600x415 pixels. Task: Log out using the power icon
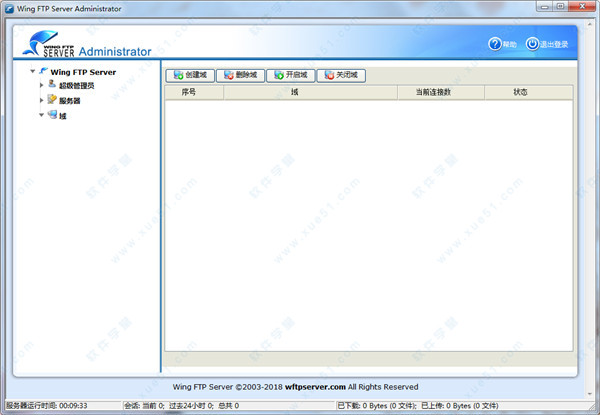coord(532,44)
